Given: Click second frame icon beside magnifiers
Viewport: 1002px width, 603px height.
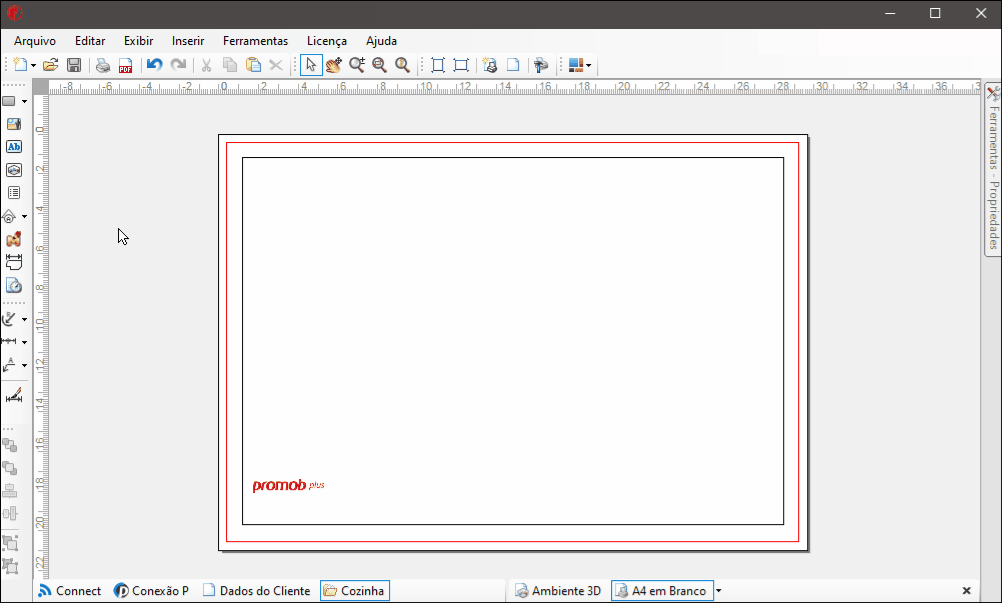Looking at the screenshot, I should [x=461, y=65].
